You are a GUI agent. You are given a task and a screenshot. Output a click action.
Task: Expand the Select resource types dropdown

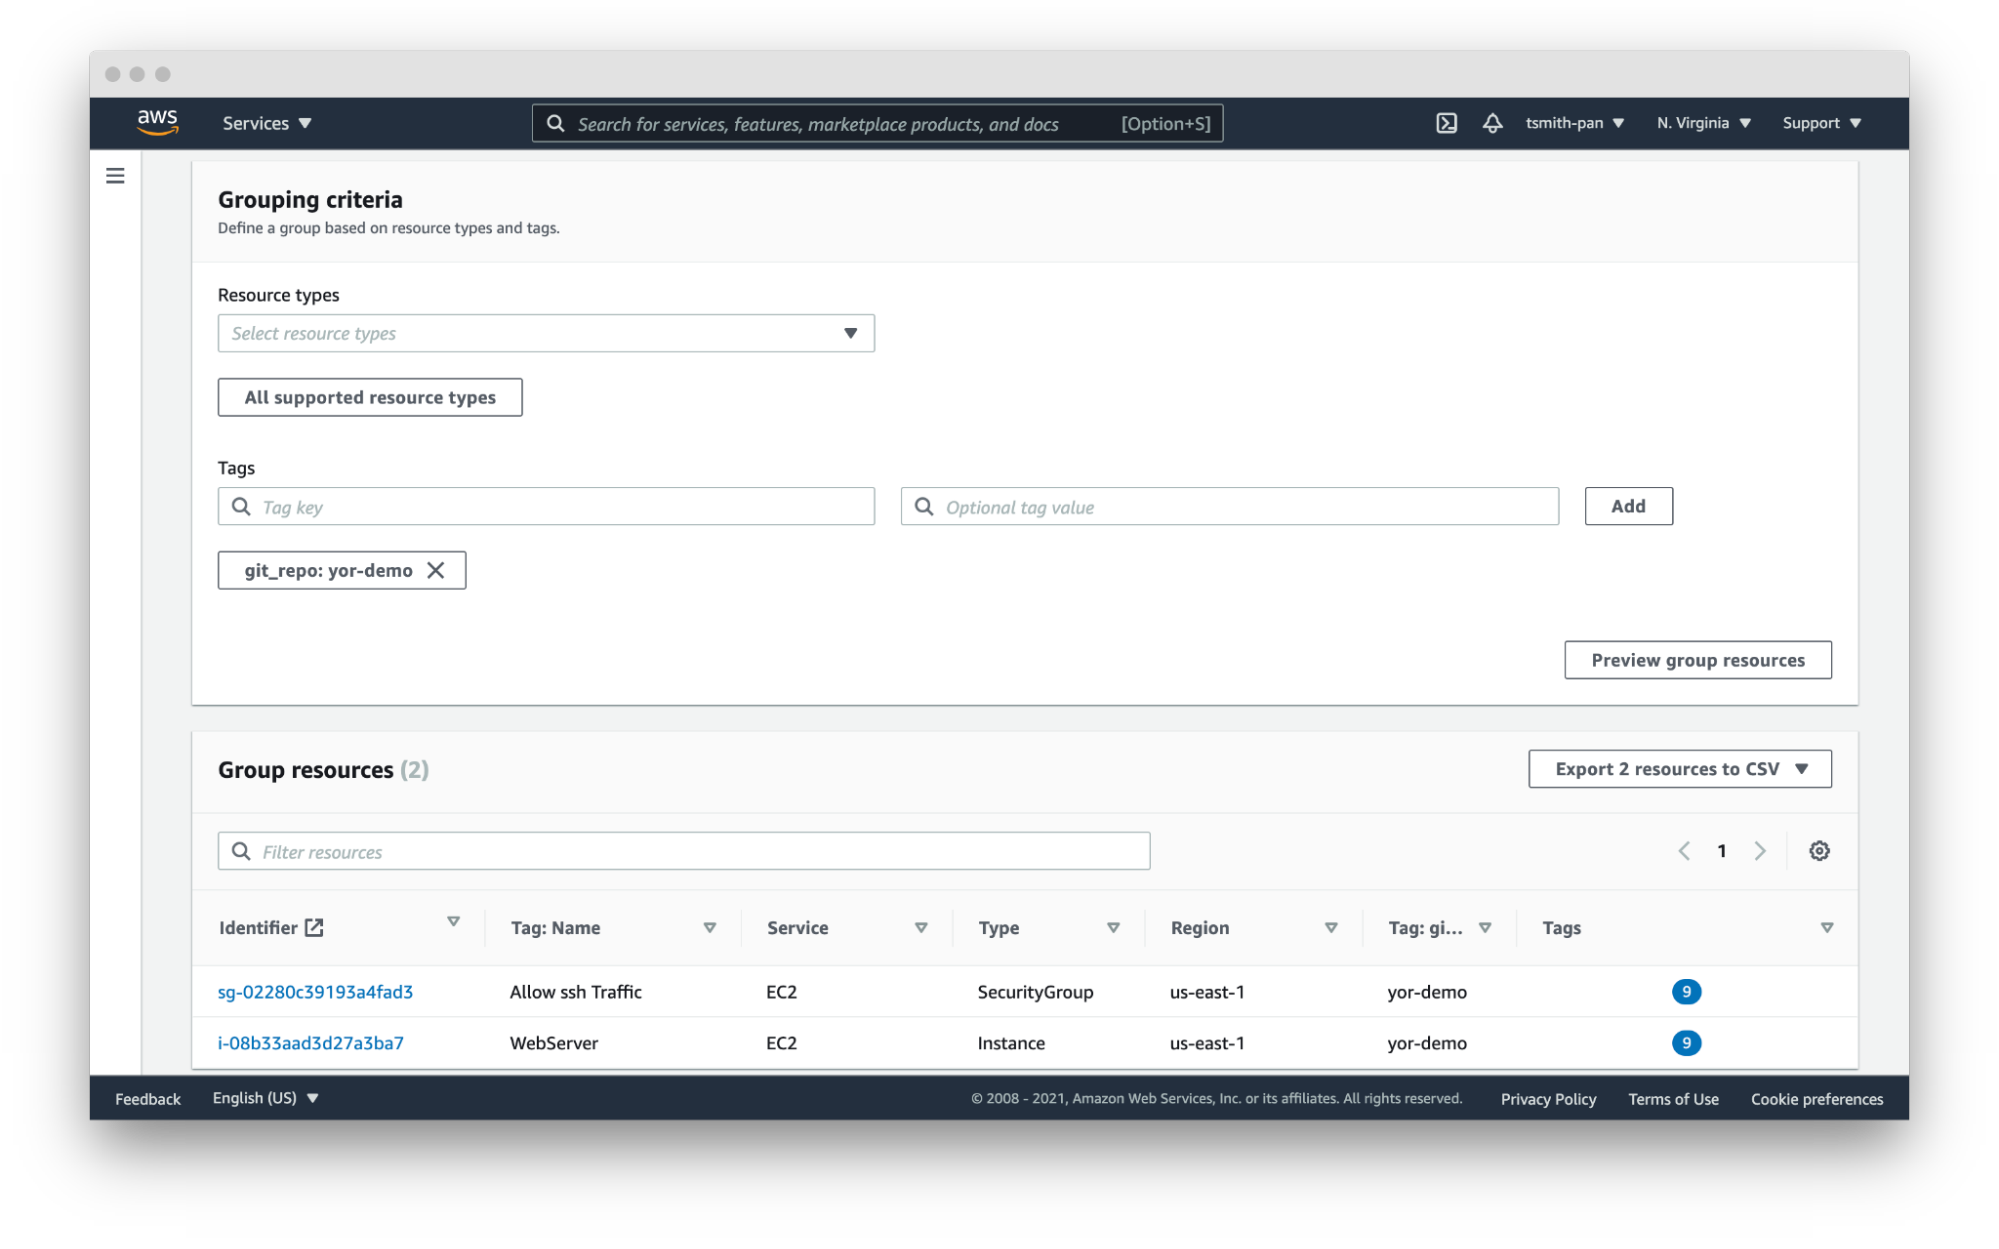tap(546, 333)
